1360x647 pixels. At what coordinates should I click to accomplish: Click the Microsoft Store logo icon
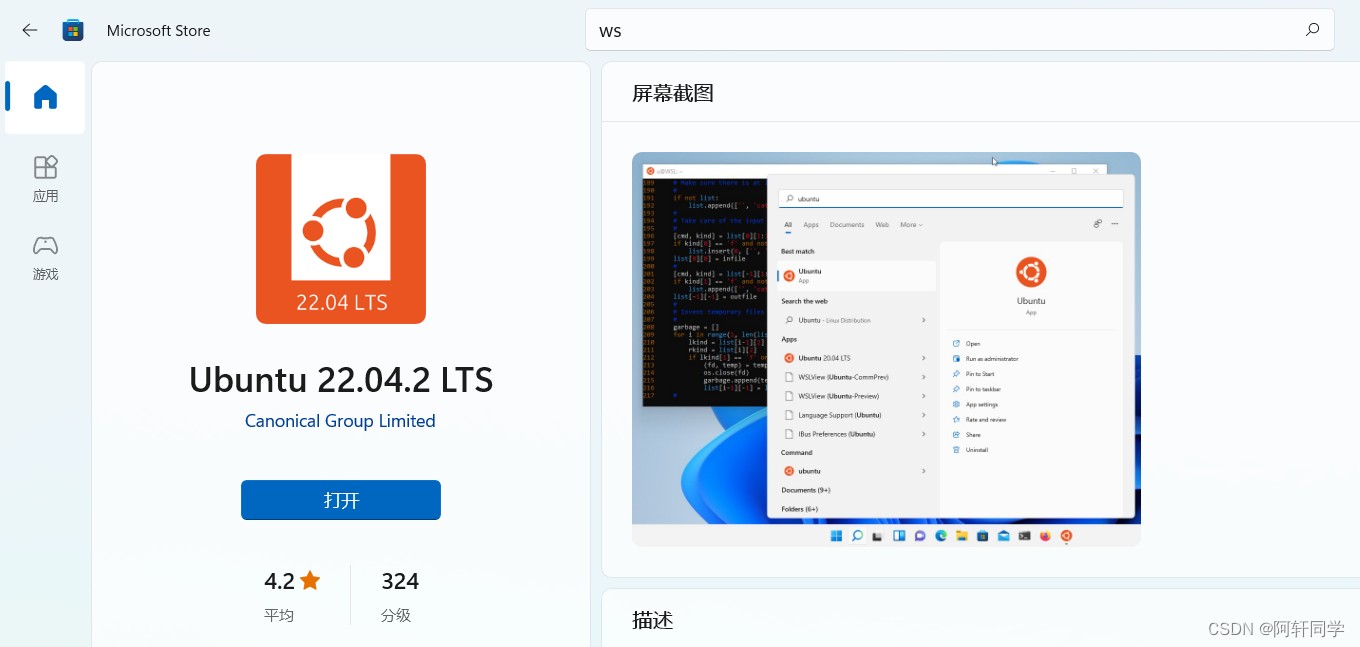pos(72,30)
